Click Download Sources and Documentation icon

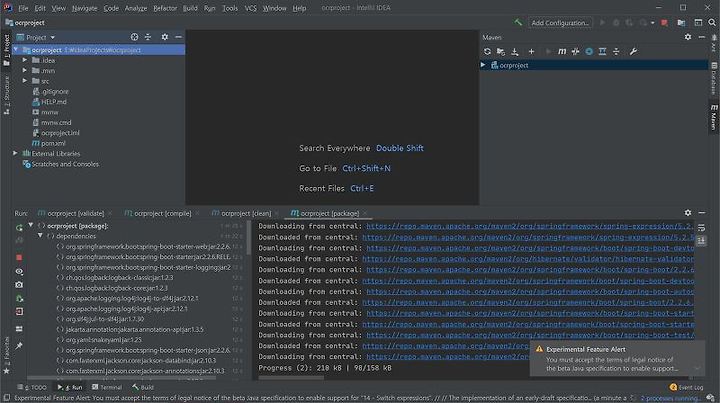(515, 51)
